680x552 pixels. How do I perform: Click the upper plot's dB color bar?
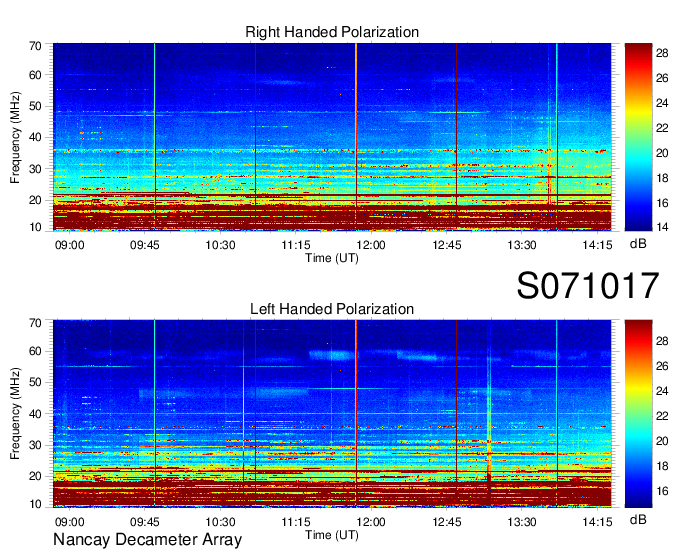638,137
